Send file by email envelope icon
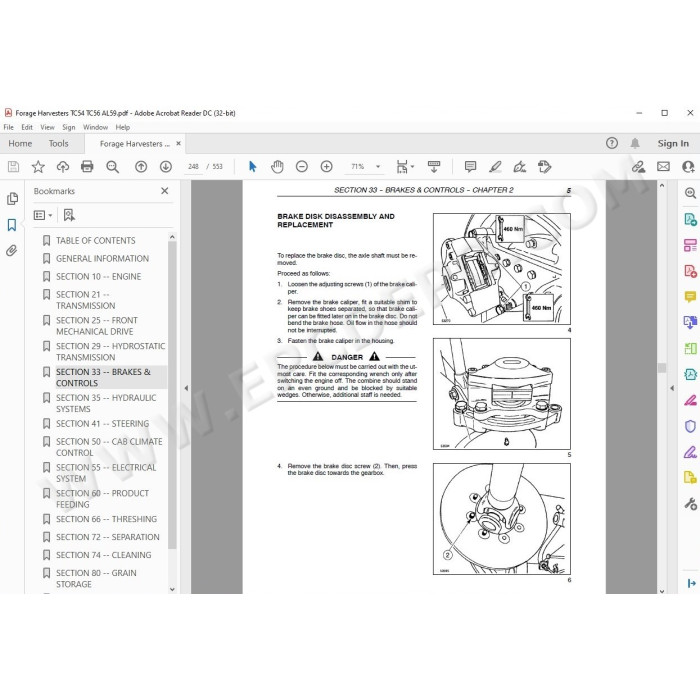Viewport: 700px width, 700px height. click(x=663, y=167)
